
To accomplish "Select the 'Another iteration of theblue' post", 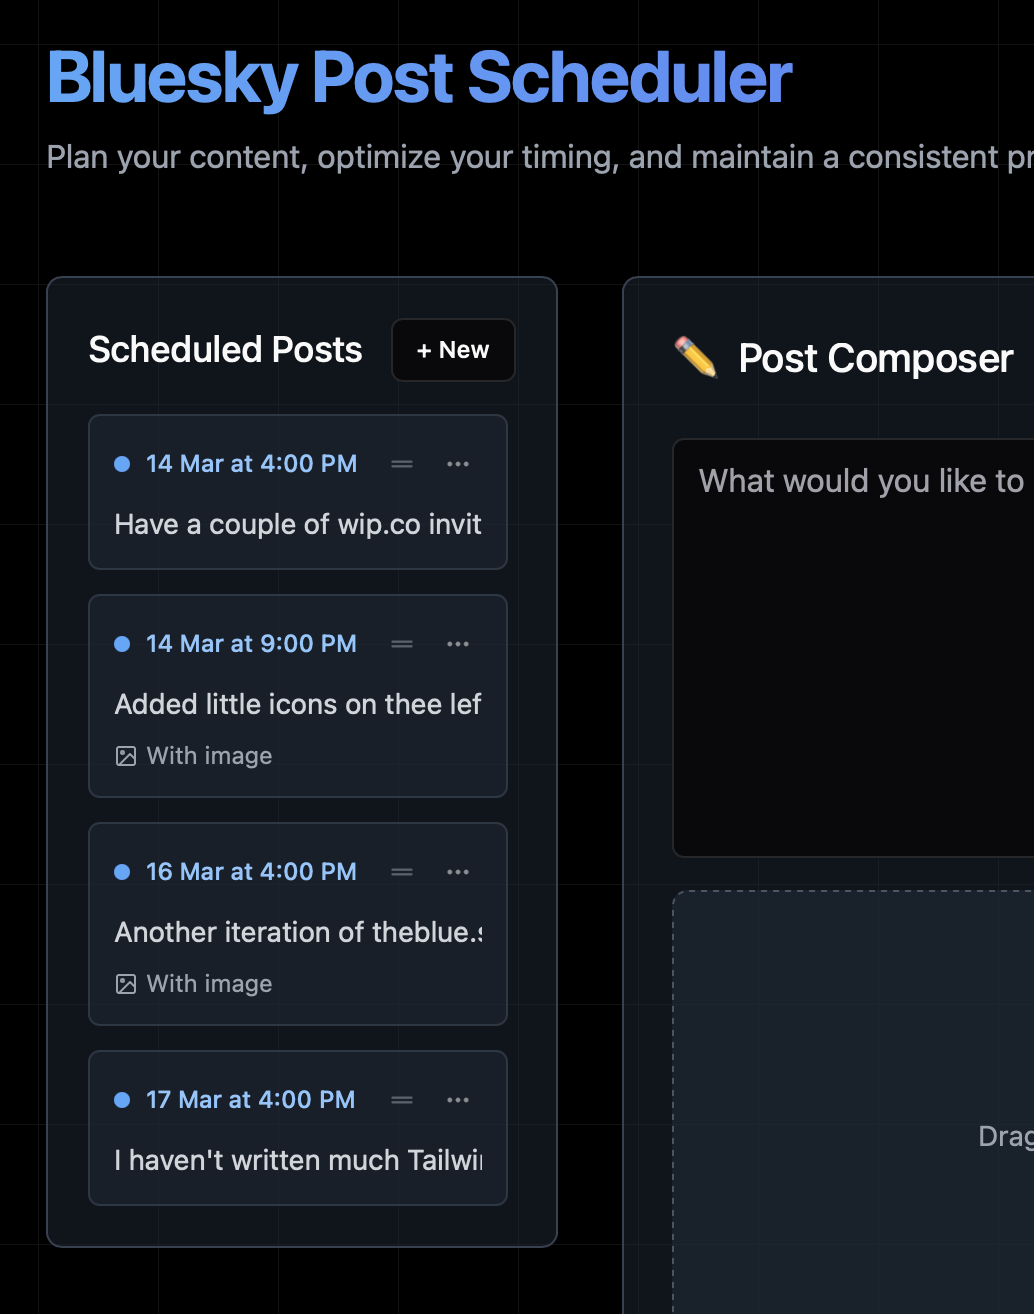I will (298, 924).
